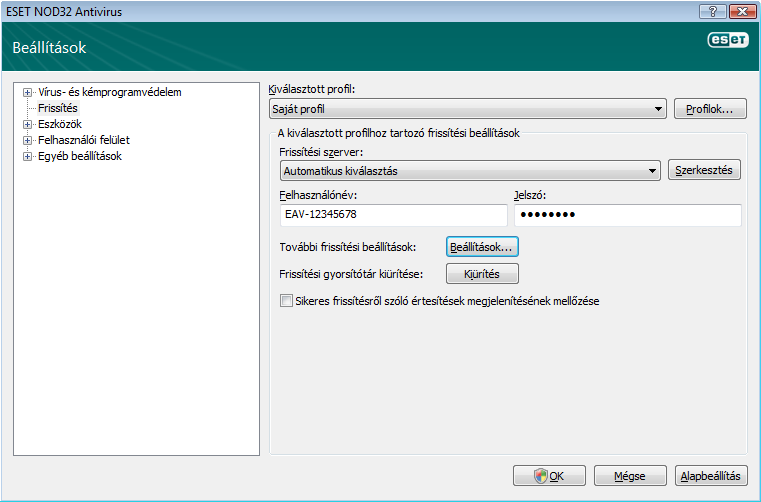Confirm with the OK button
Image resolution: width=761 pixels, height=502 pixels.
(x=549, y=476)
